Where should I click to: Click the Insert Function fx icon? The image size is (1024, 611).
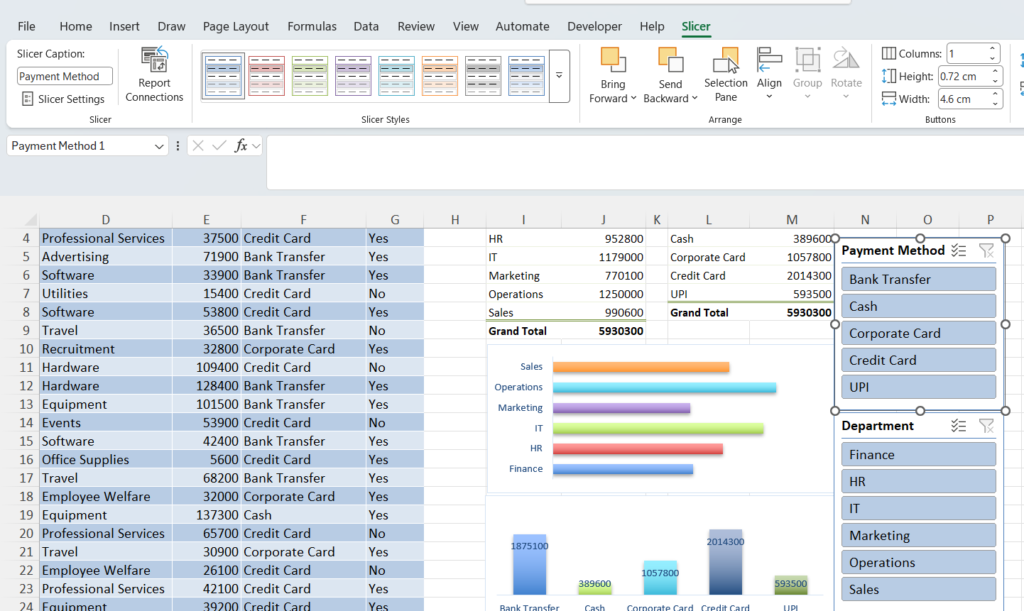pyautogui.click(x=241, y=146)
